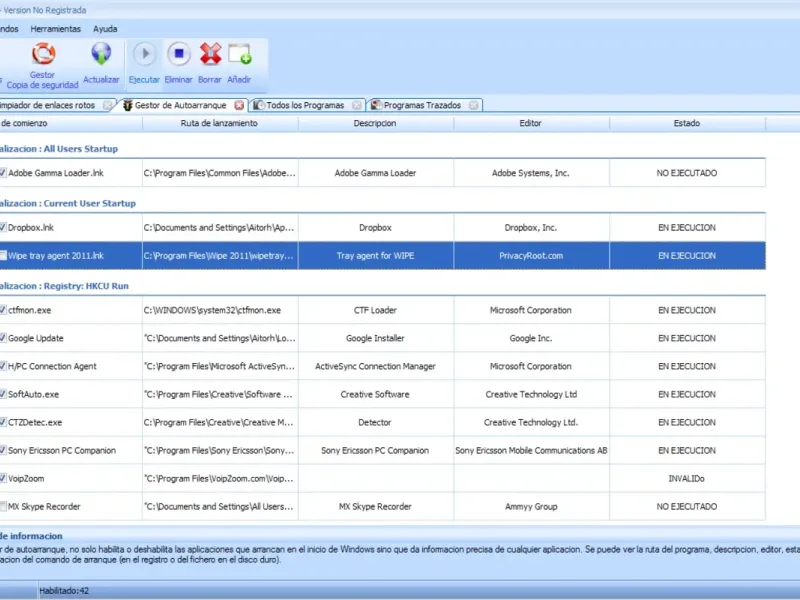800x600 pixels.
Task: Open the Herramientas menu
Action: (55, 29)
